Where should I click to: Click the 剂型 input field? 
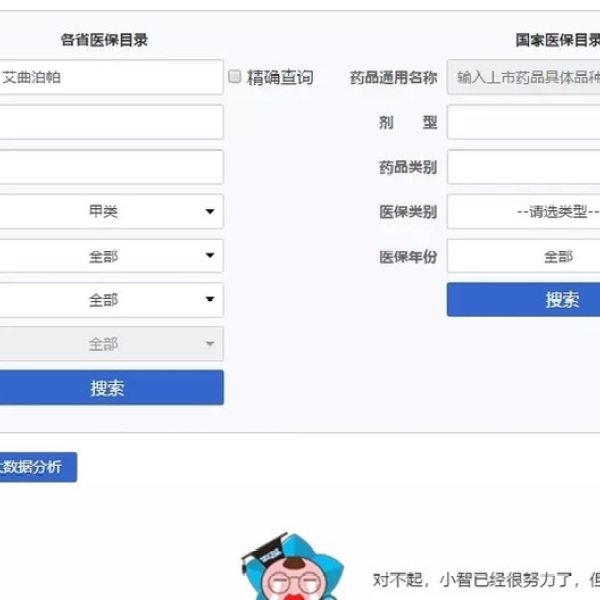click(523, 122)
